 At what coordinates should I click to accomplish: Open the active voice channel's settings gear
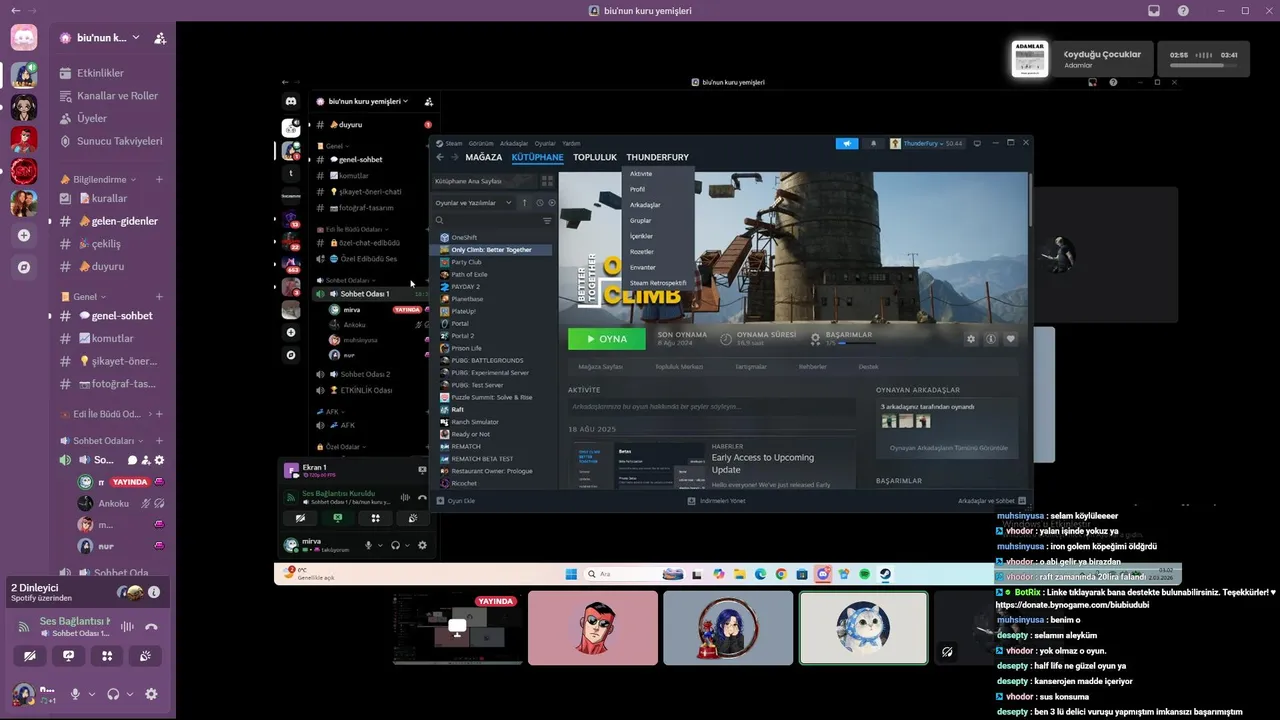159,460
